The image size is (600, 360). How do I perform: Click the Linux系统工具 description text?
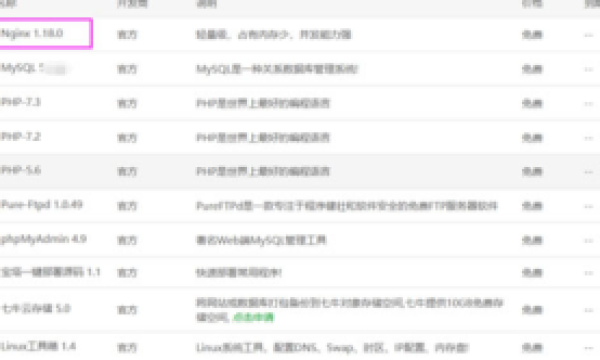tap(332, 348)
